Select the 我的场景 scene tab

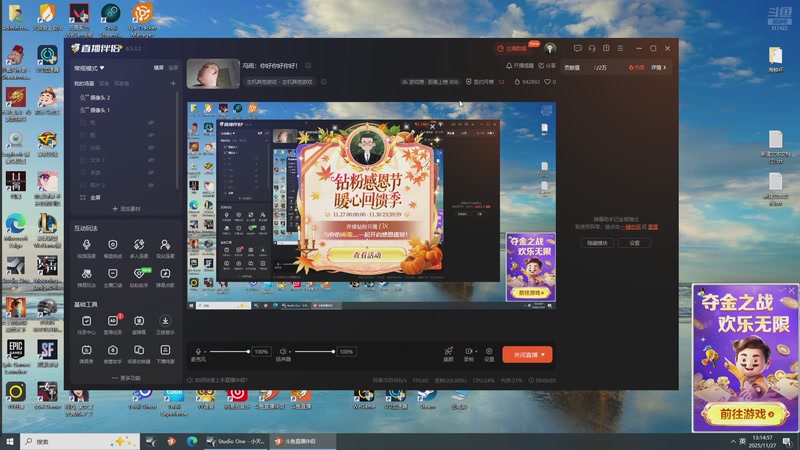[84, 83]
